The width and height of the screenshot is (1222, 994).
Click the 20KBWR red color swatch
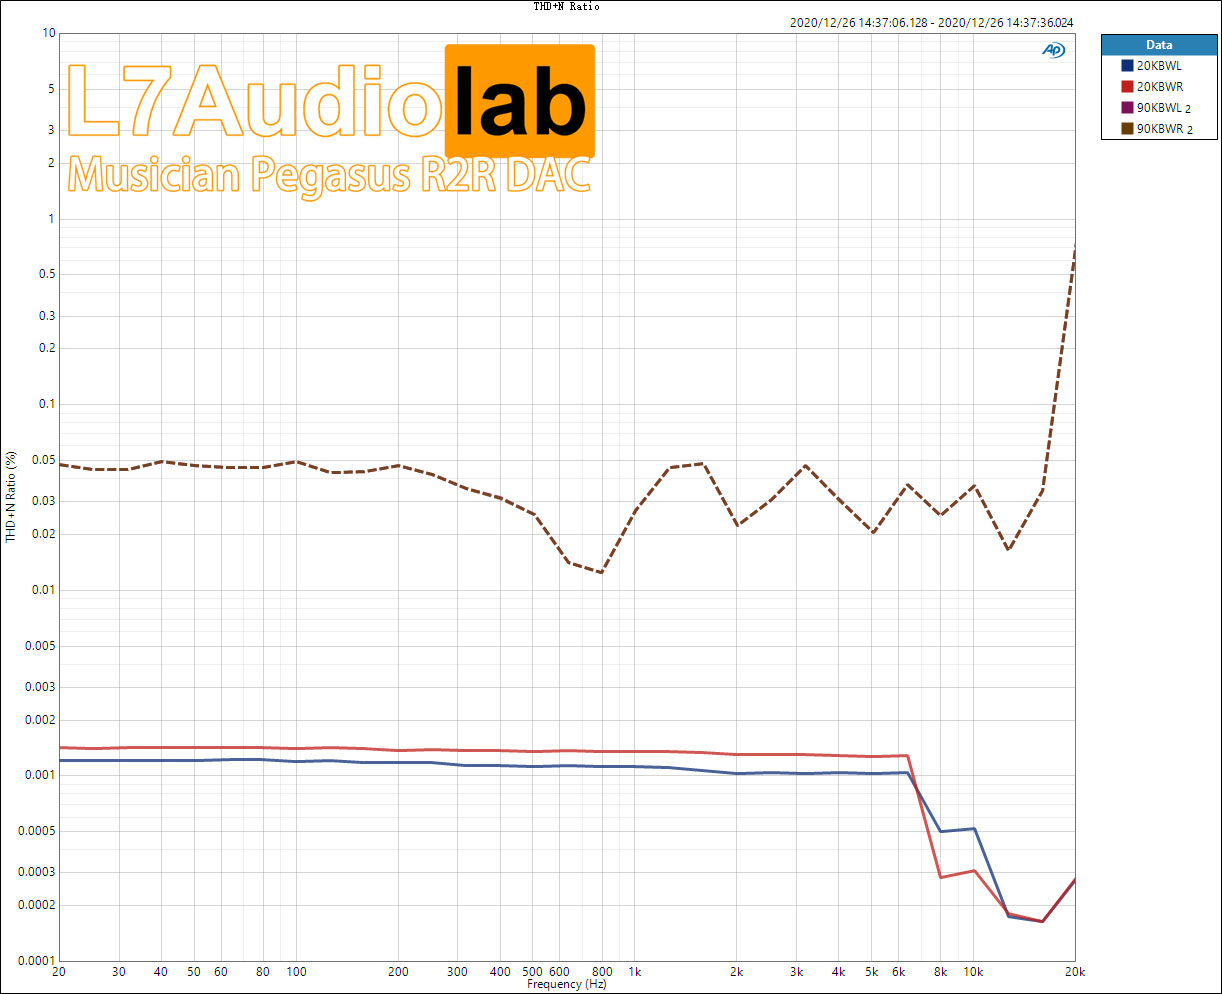click(1127, 87)
